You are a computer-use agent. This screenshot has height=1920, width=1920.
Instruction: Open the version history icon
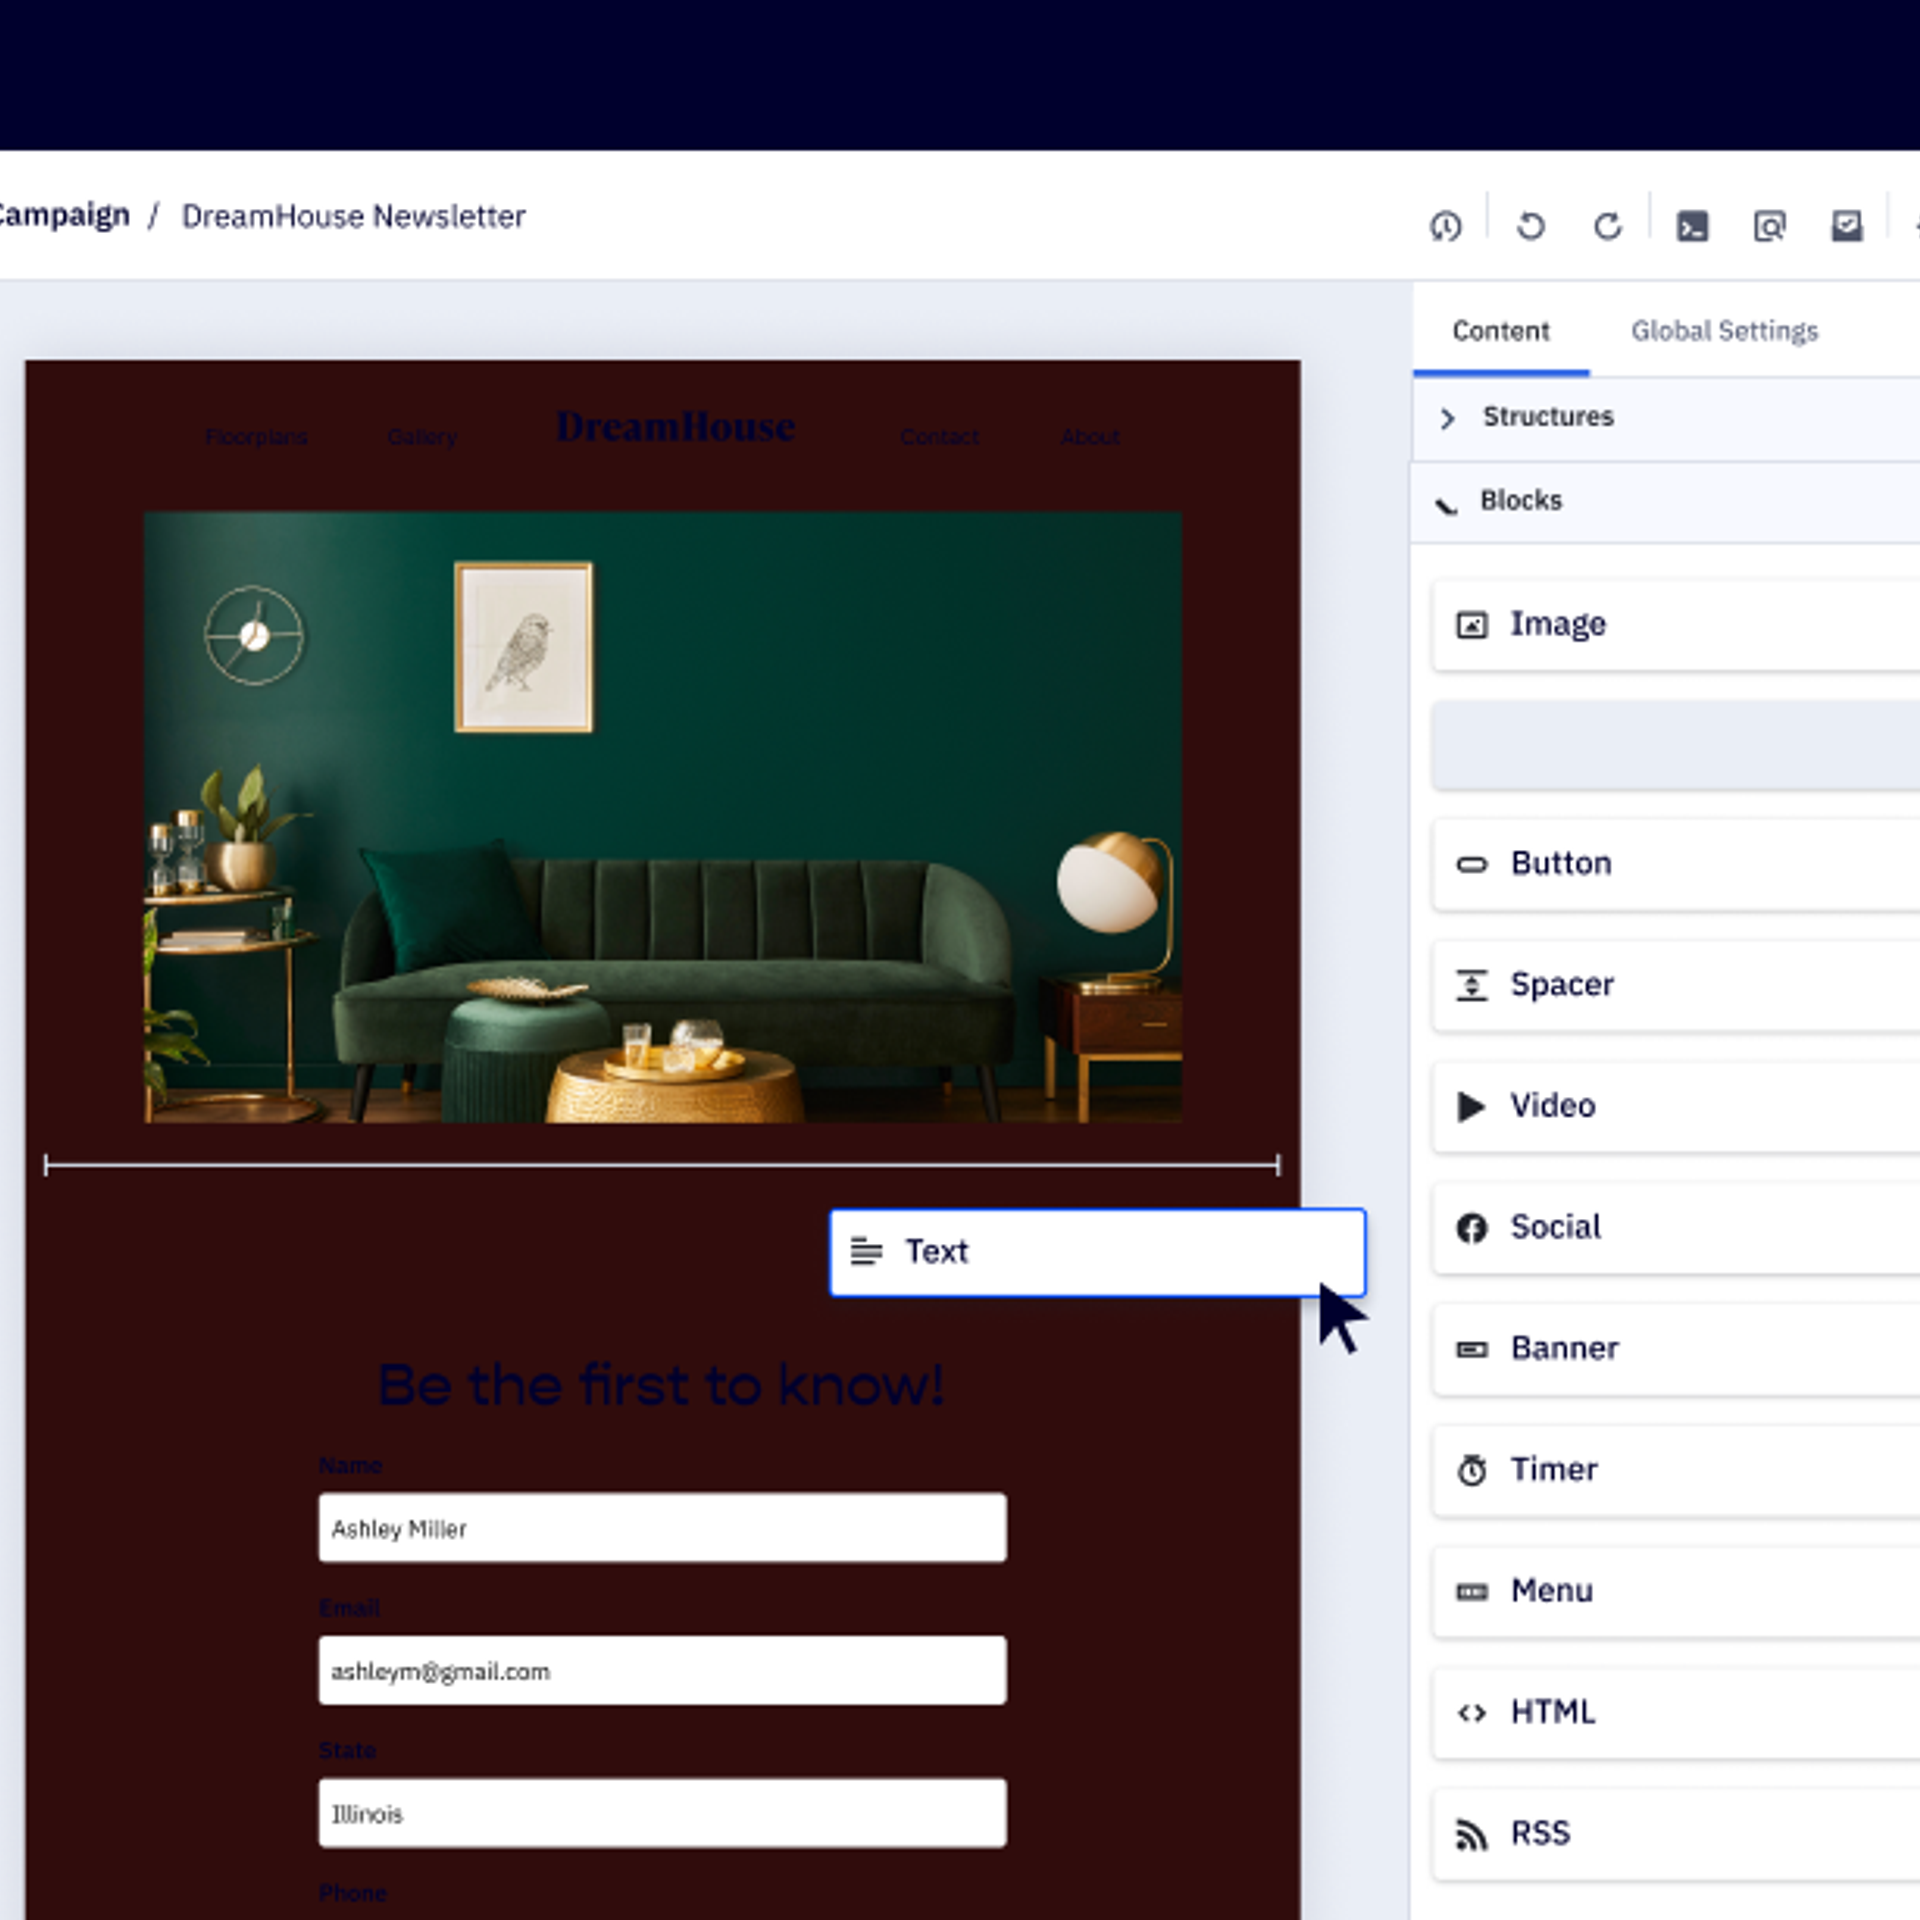pyautogui.click(x=1445, y=226)
